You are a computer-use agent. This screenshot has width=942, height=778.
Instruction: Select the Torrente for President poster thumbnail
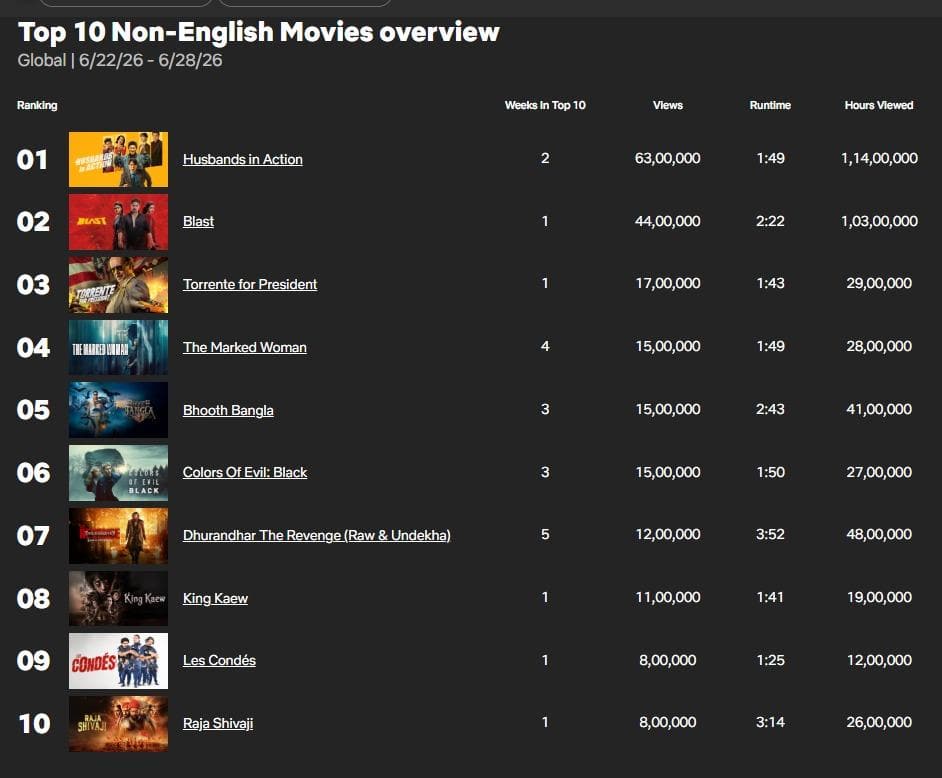pyautogui.click(x=118, y=285)
